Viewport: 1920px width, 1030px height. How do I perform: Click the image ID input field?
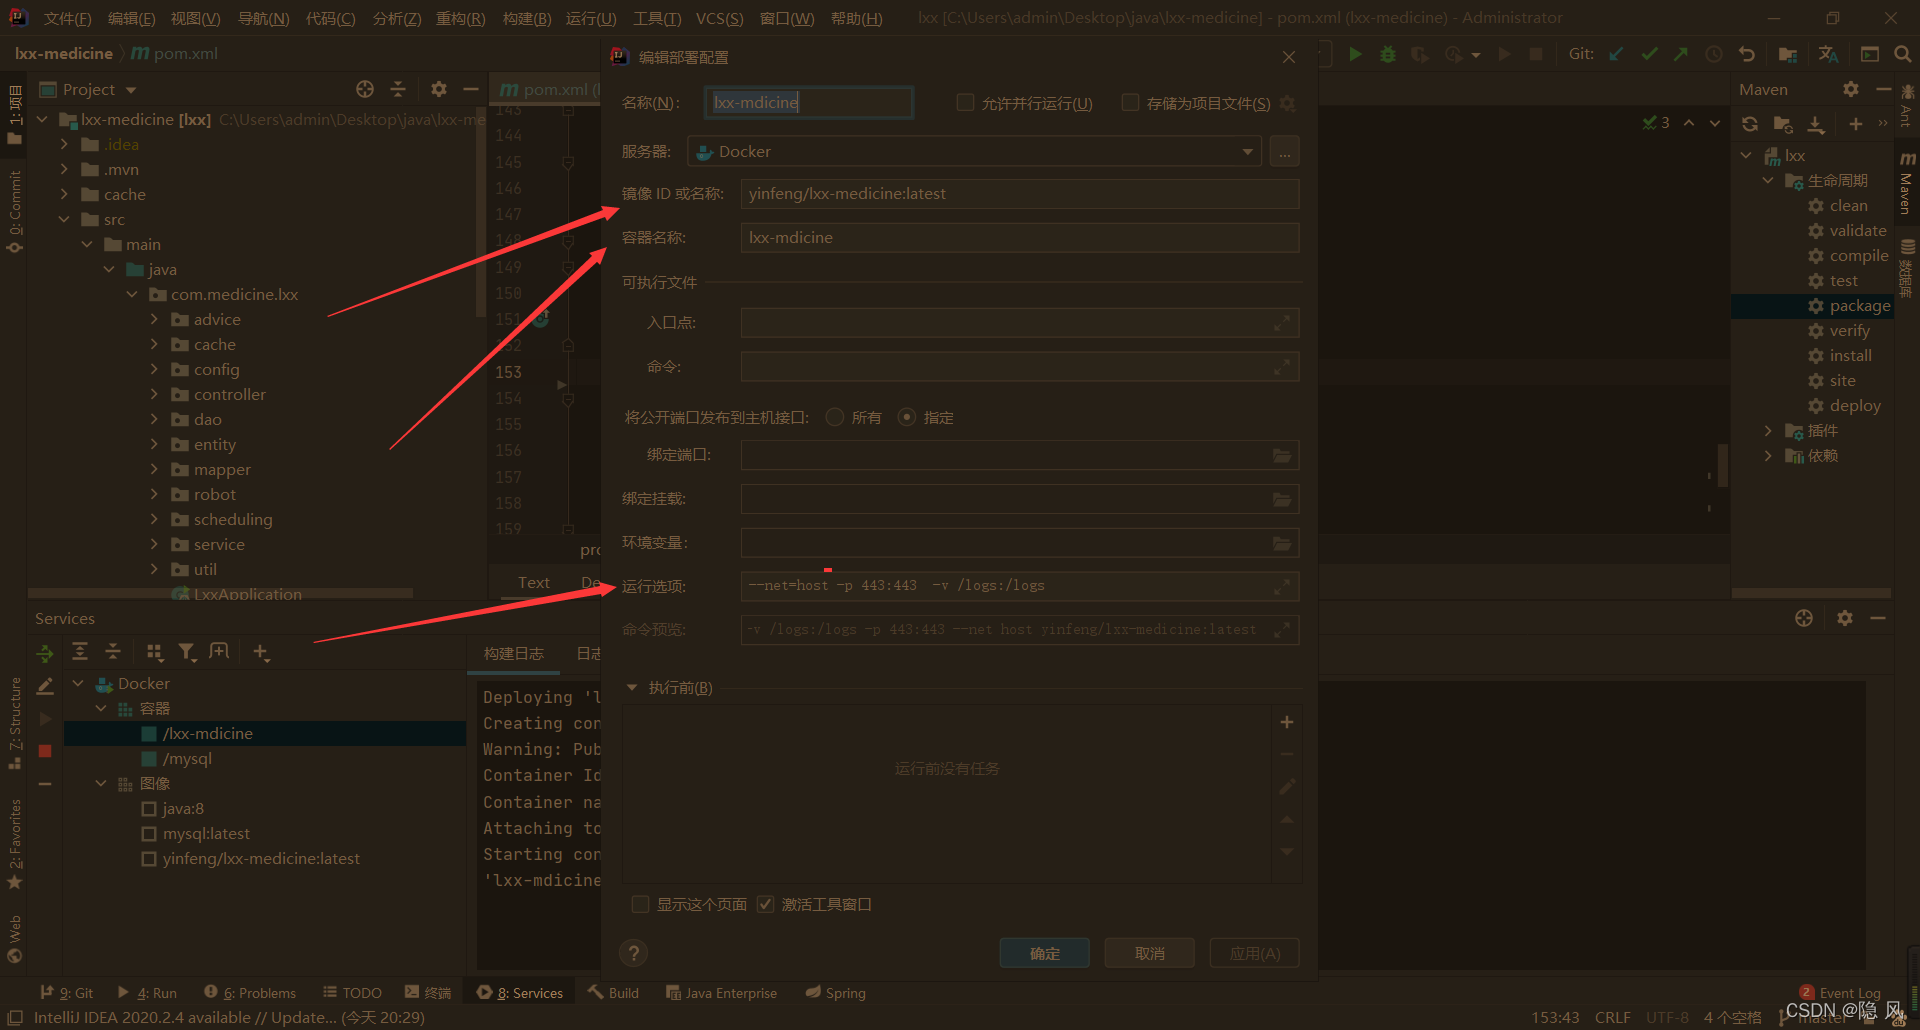1020,194
